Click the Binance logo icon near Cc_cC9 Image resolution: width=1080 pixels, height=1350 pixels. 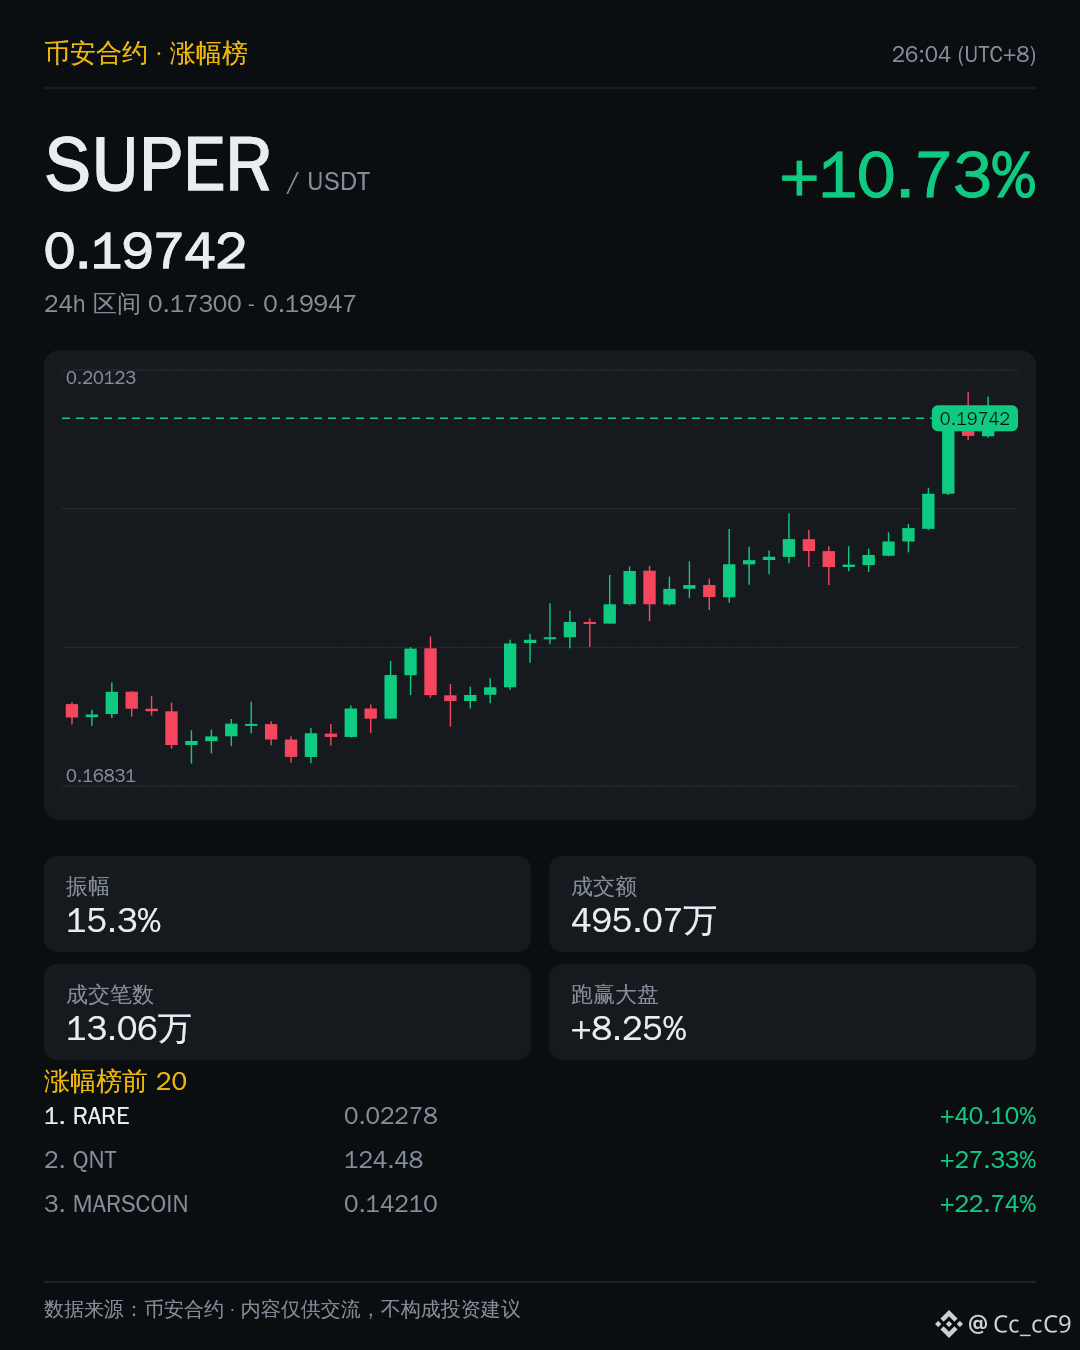point(948,1324)
